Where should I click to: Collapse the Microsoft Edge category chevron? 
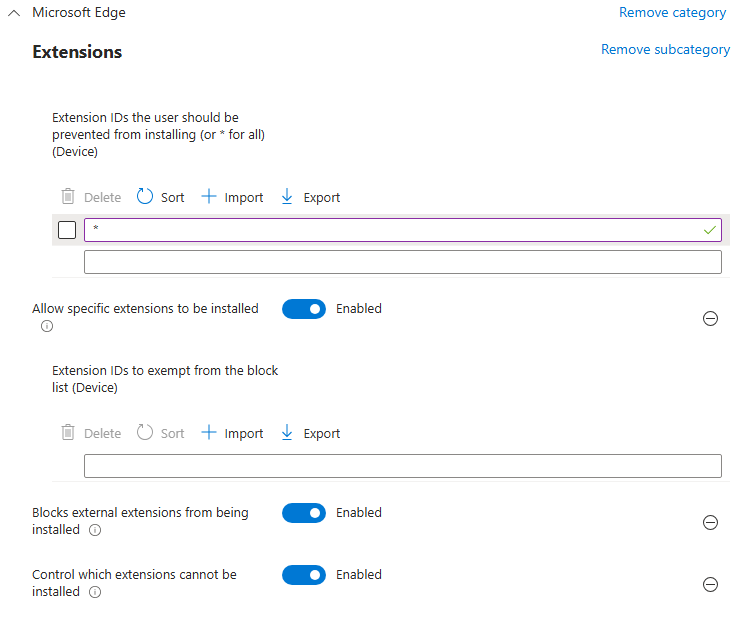pyautogui.click(x=14, y=13)
